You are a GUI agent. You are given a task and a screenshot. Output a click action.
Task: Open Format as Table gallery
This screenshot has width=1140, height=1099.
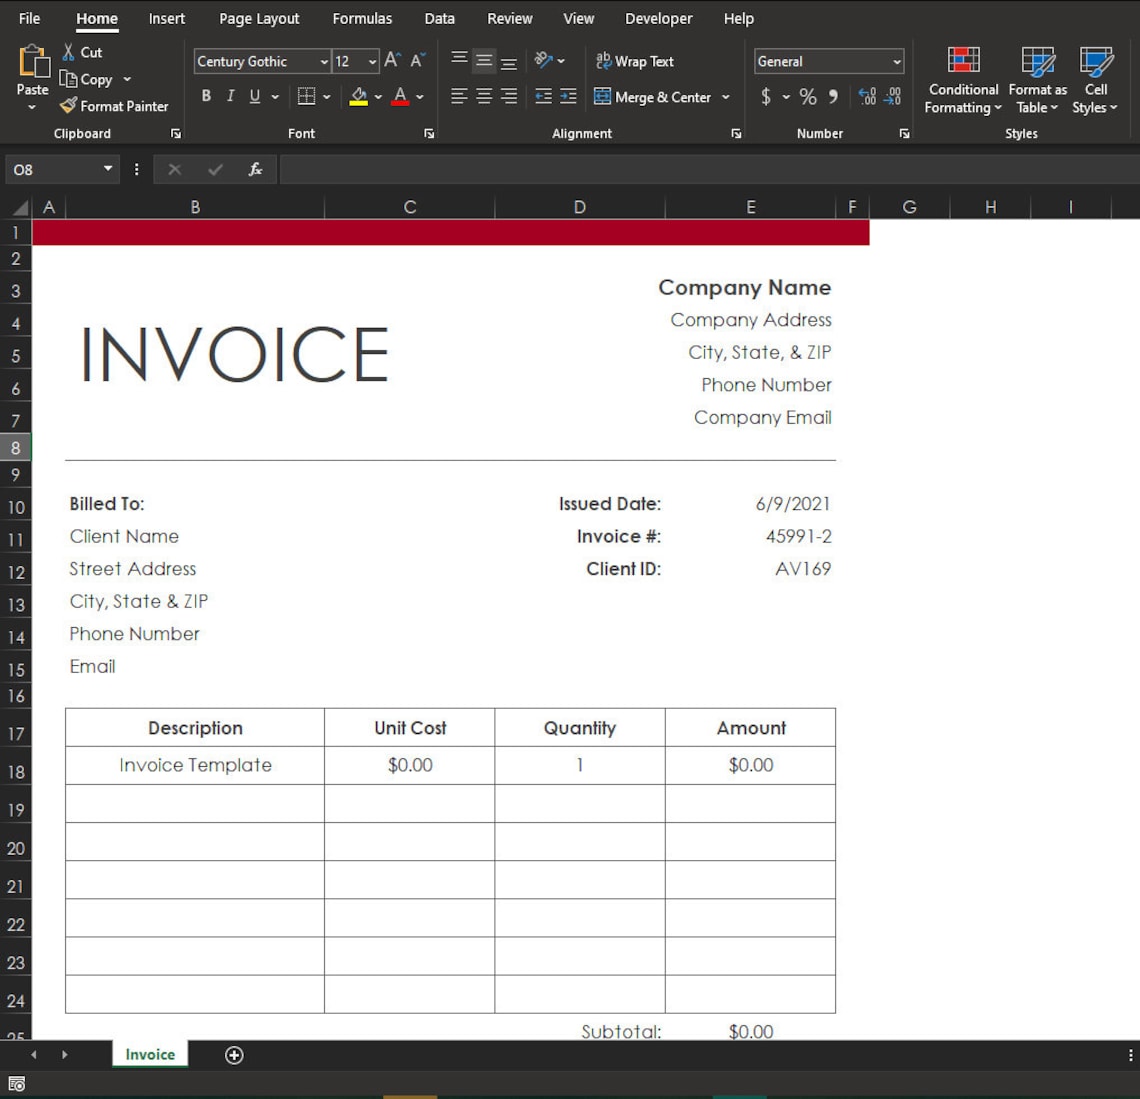click(x=1037, y=80)
